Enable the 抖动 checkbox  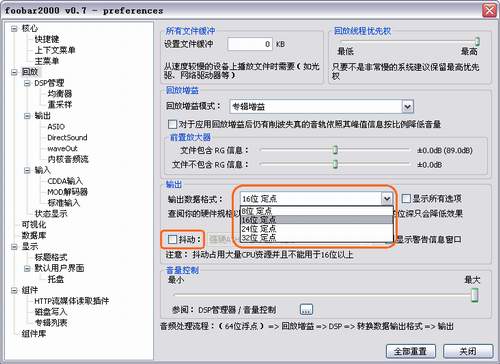(172, 239)
